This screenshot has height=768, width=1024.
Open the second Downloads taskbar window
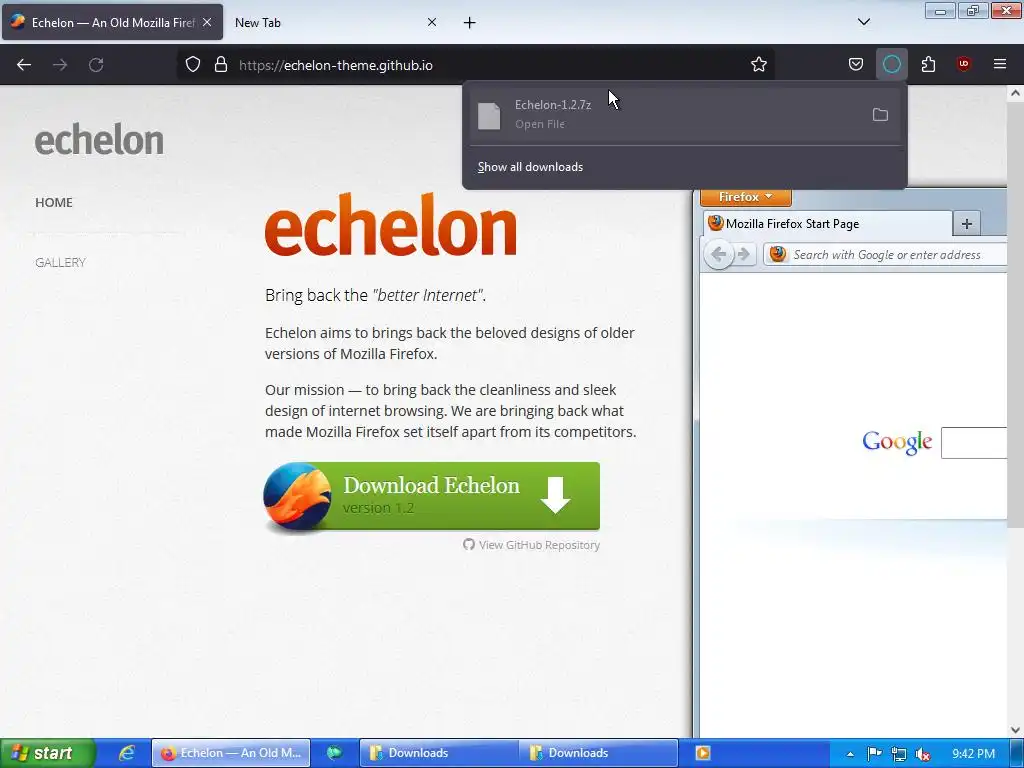click(599, 753)
